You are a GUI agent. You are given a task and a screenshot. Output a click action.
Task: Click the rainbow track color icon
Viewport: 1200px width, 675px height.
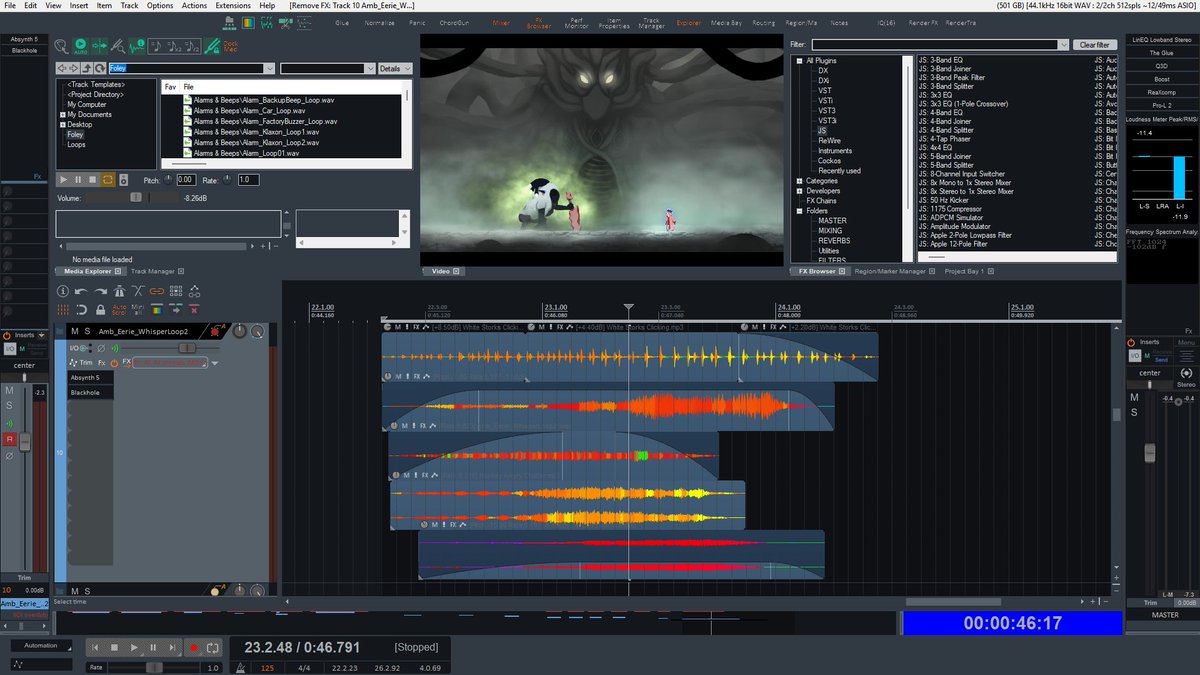(x=157, y=310)
